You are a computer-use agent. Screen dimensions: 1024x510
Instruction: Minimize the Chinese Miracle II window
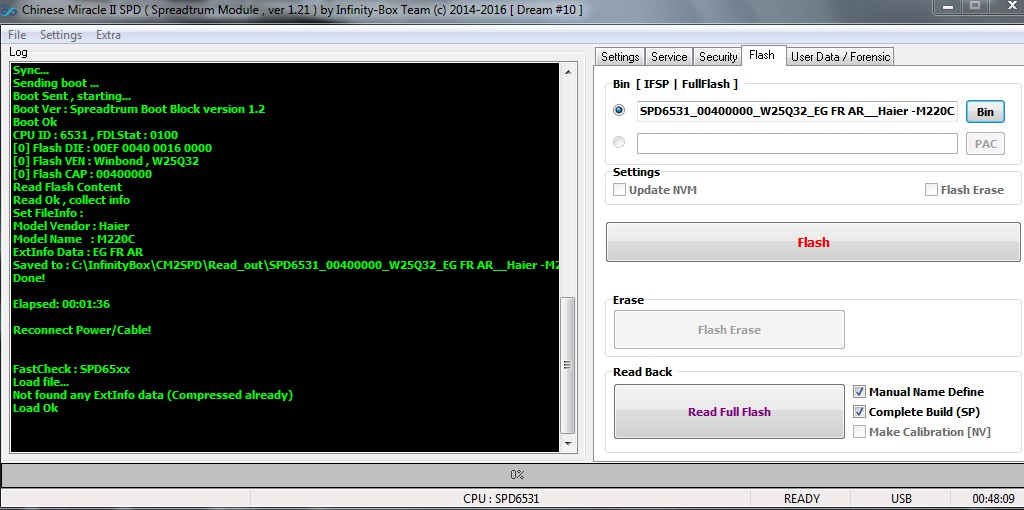click(947, 7)
